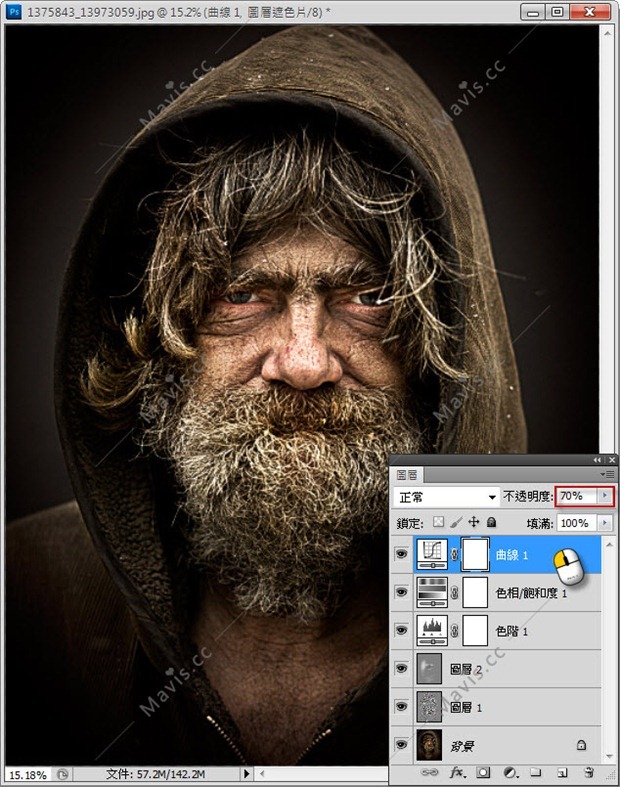Click the link layers icon in Layers panel
The image size is (620, 787).
(x=429, y=772)
